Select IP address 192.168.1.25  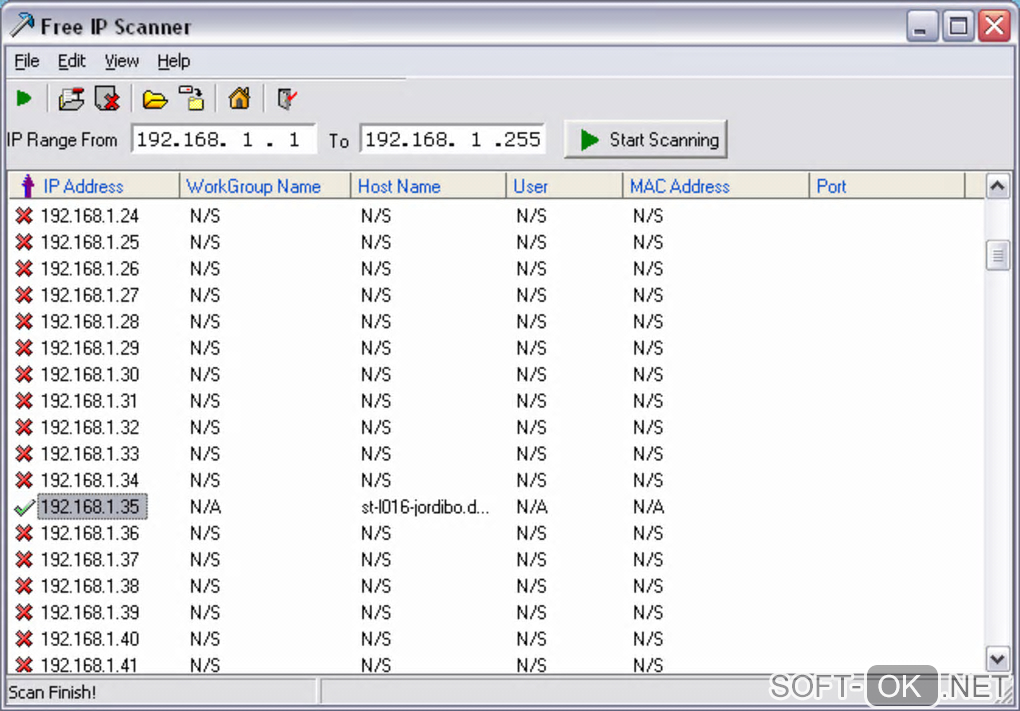[x=90, y=243]
